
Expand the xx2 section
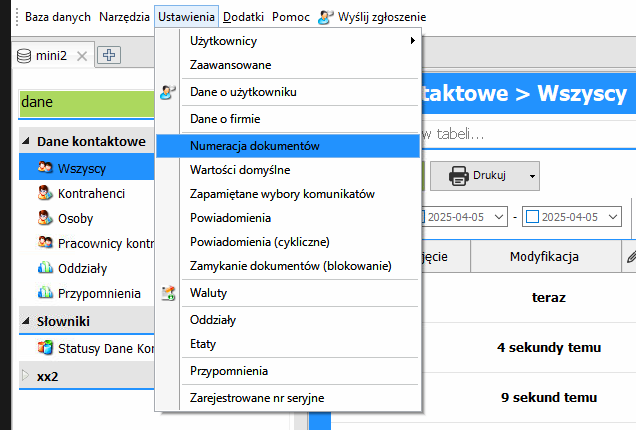coord(26,375)
